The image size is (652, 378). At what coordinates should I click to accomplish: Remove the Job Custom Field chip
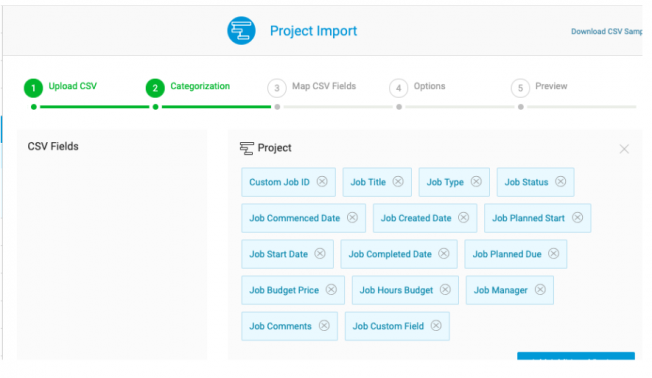436,326
